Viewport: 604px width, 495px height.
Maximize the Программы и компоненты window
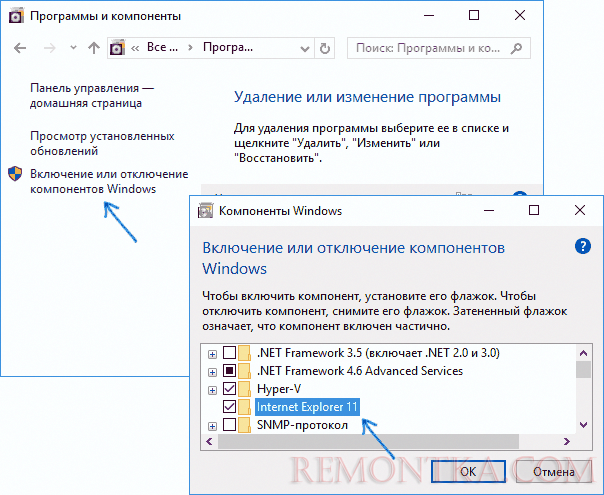474,15
